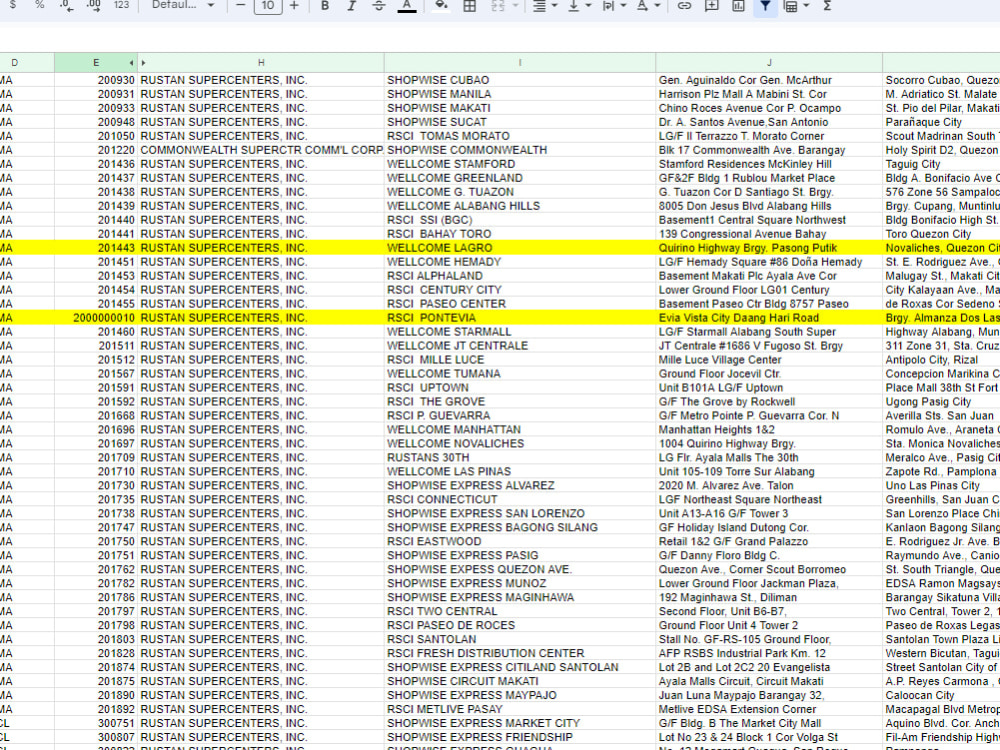Select highlighted cell WELLCOME LAGRO

[x=520, y=247]
